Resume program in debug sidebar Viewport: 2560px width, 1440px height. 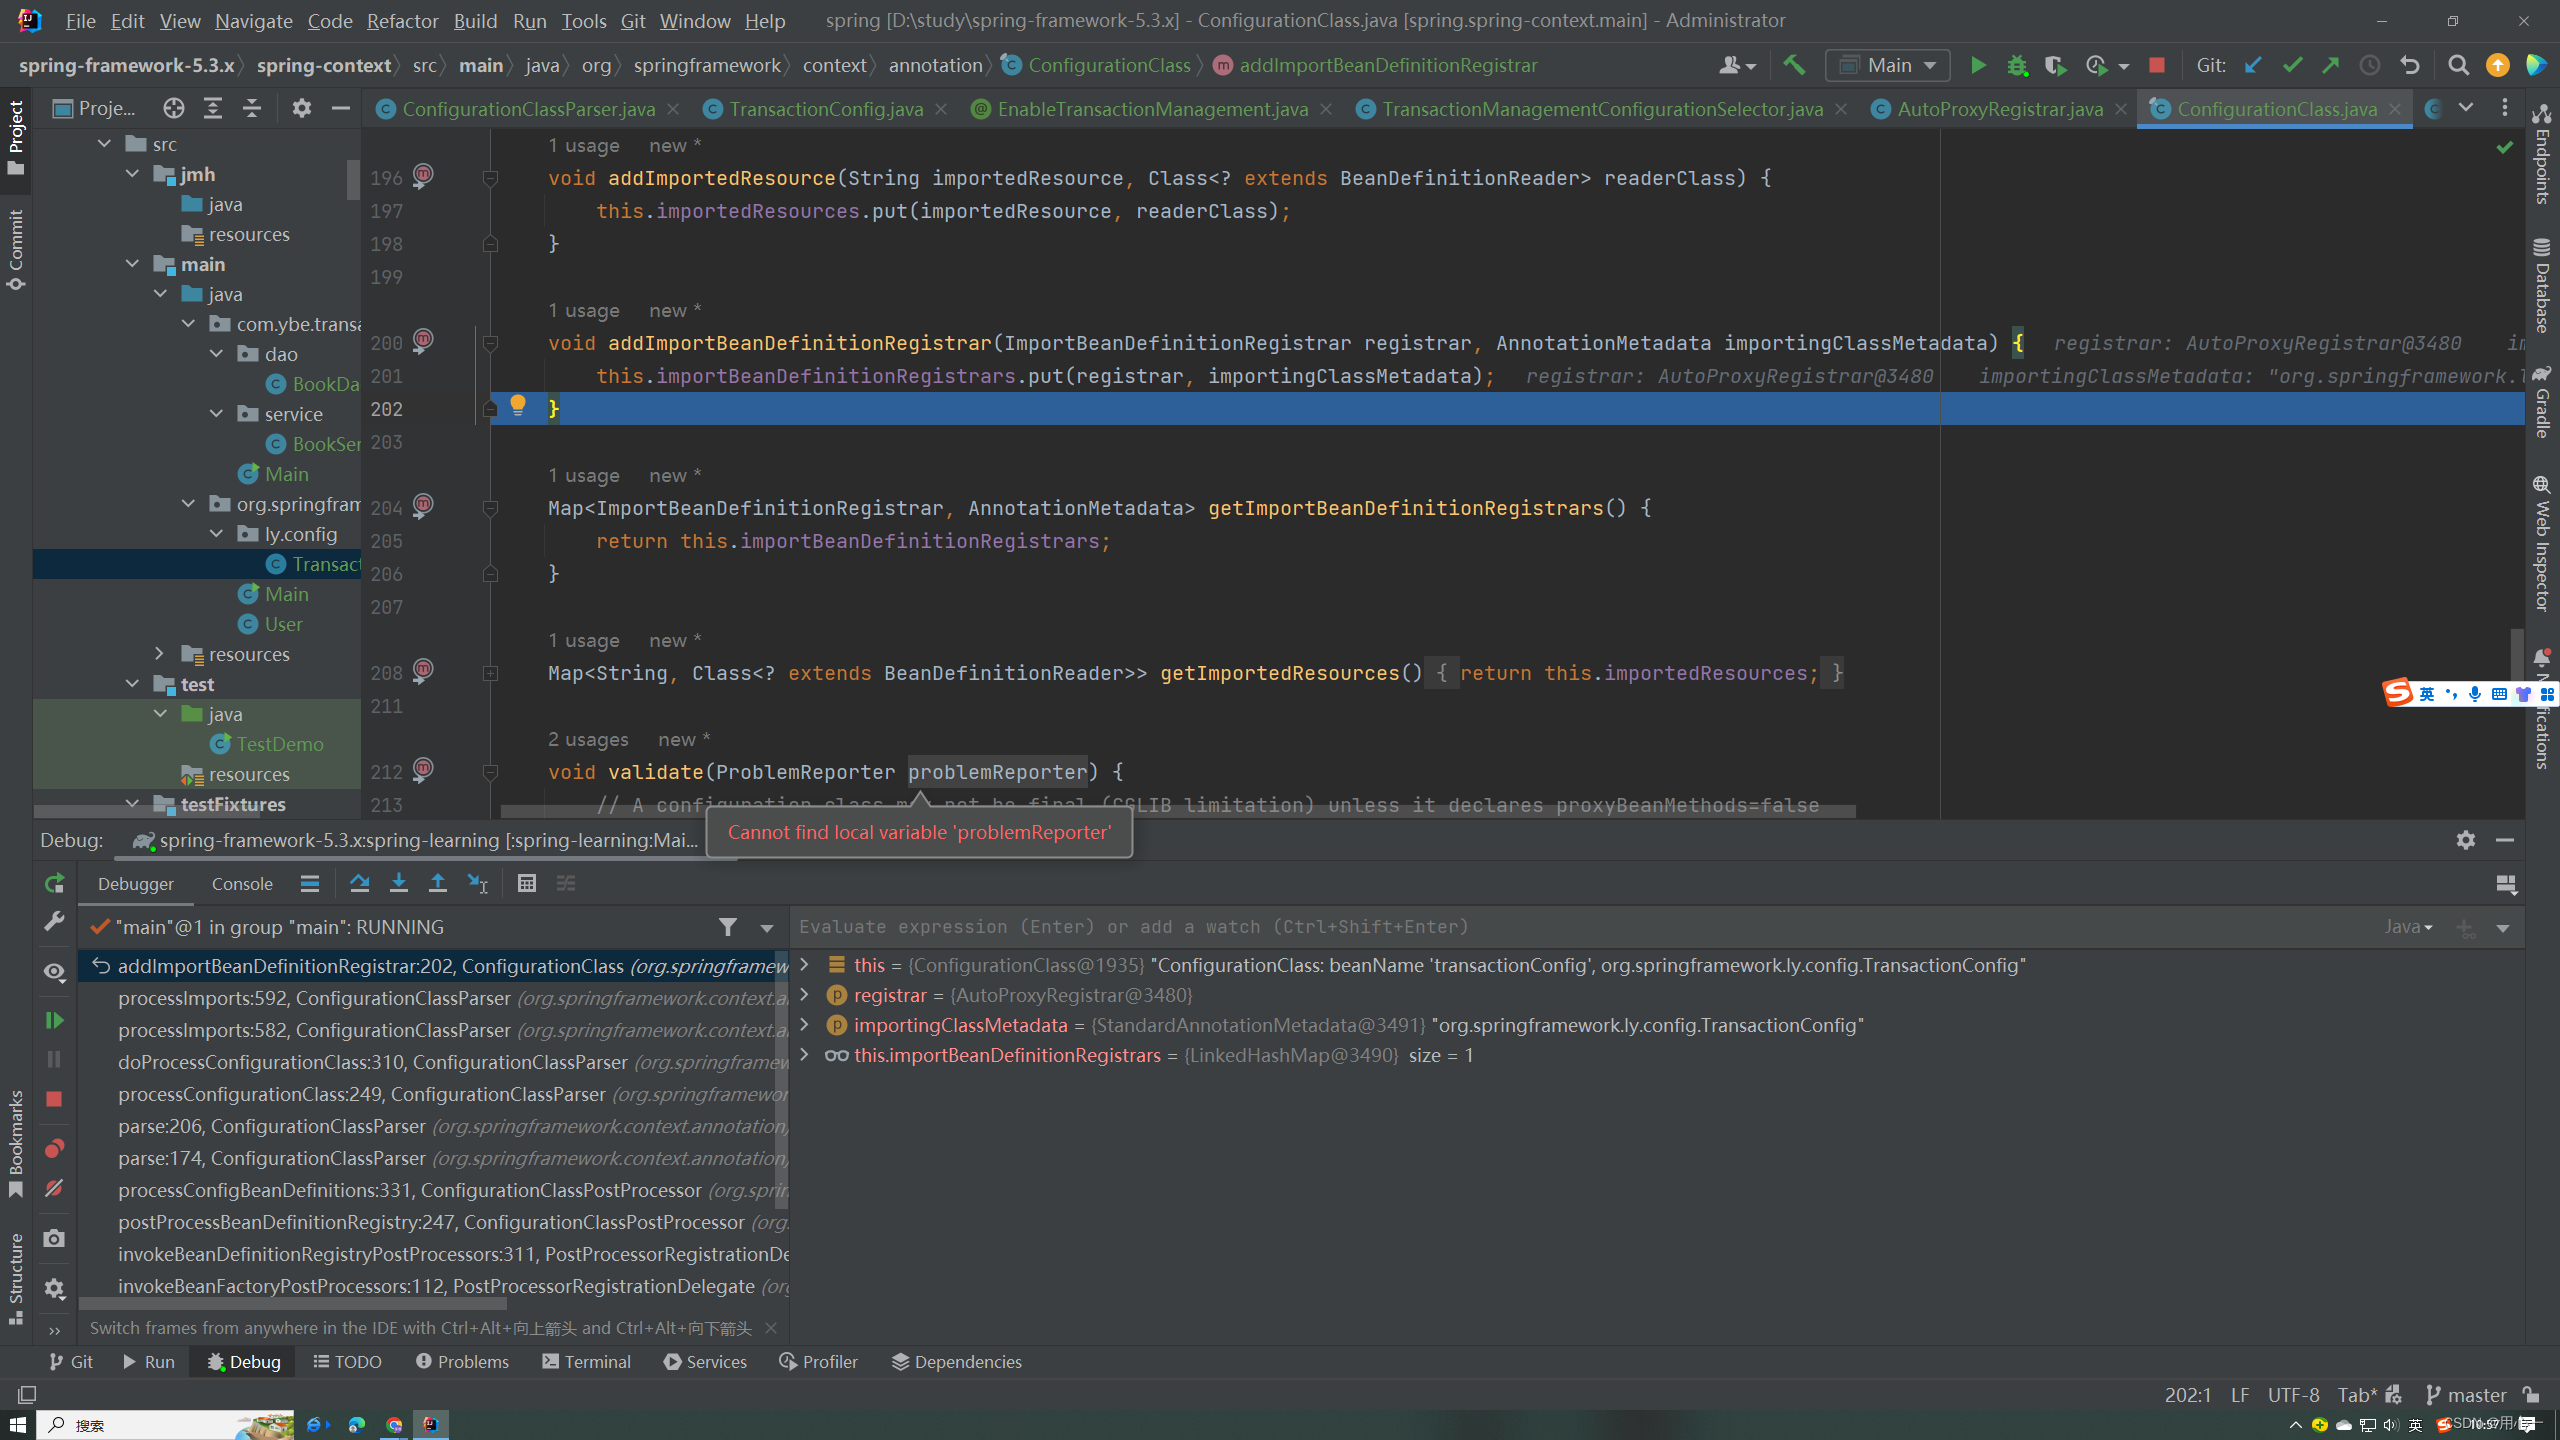[54, 1020]
